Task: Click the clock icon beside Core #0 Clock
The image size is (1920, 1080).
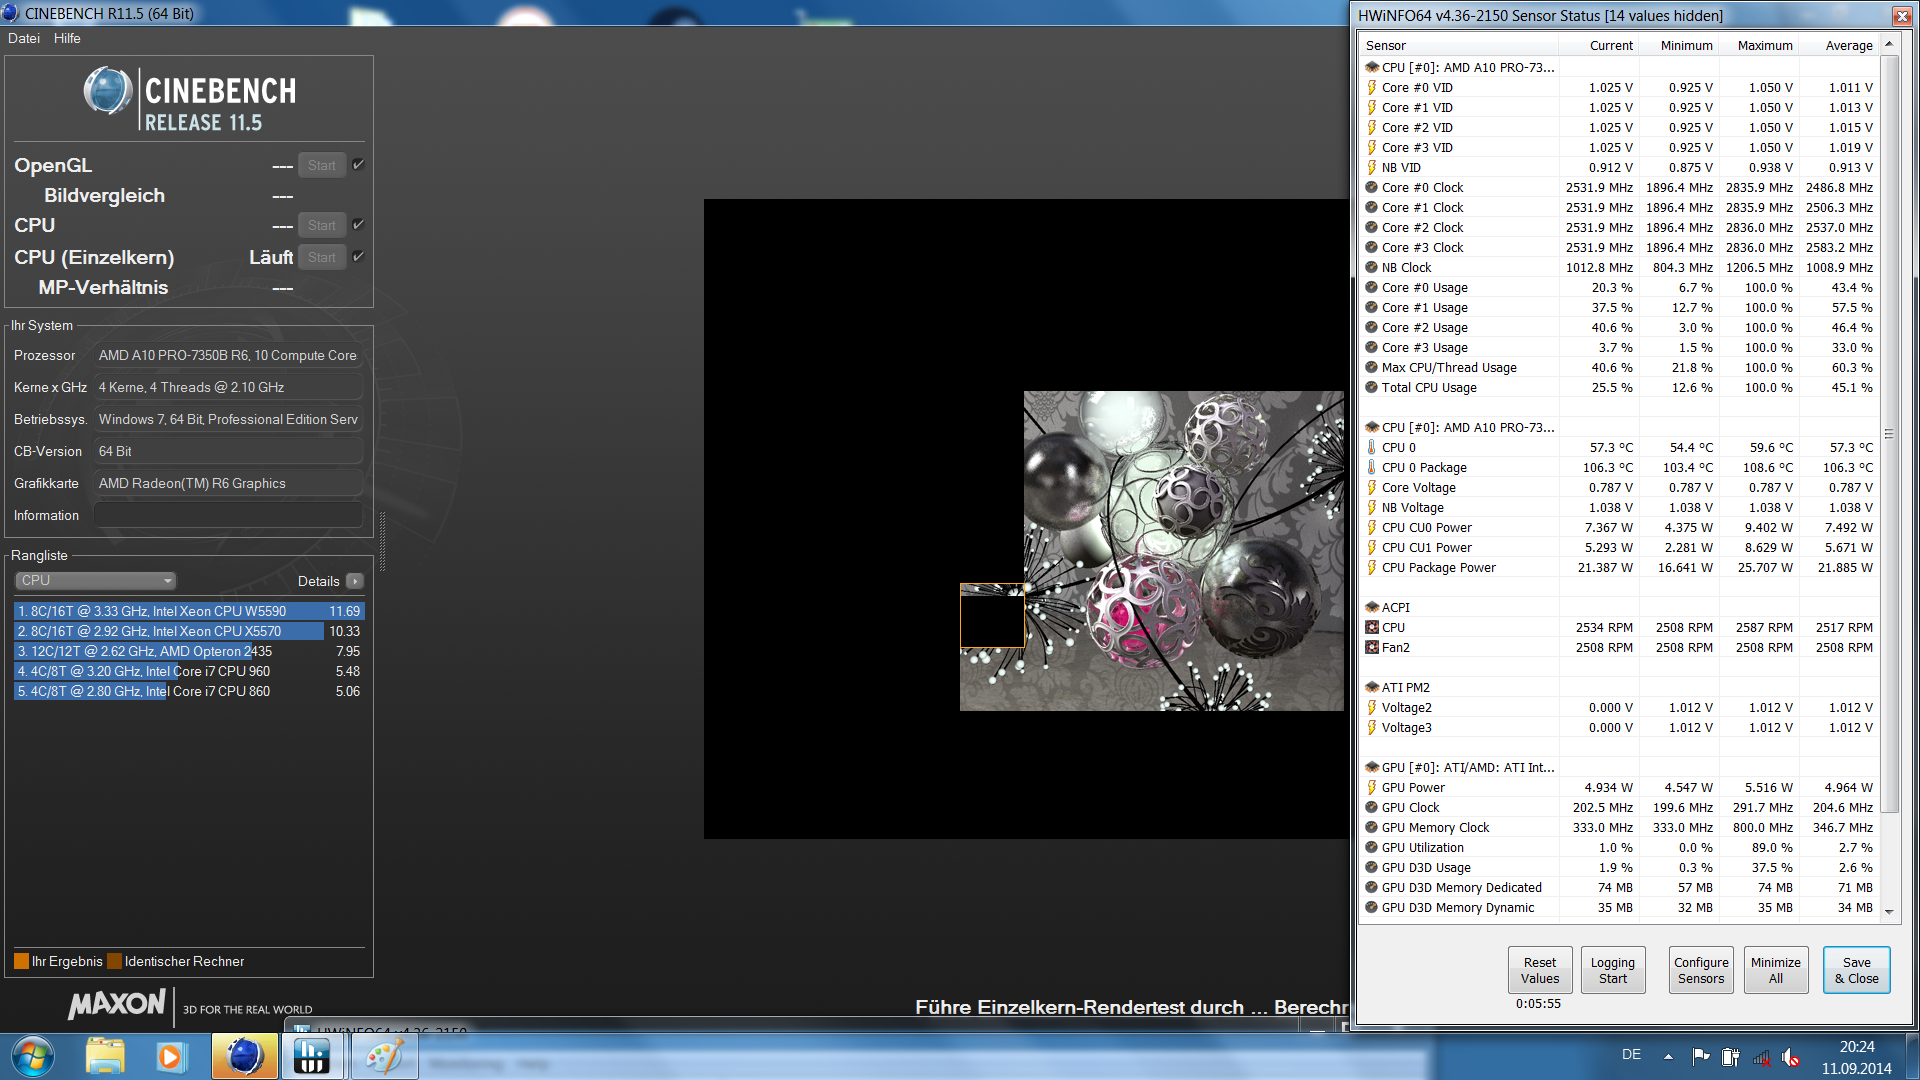Action: (x=1372, y=188)
